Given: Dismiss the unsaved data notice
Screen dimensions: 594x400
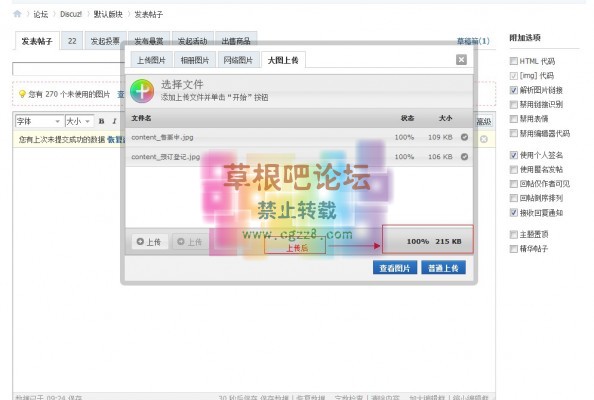Looking at the screenshot, I should (484, 139).
